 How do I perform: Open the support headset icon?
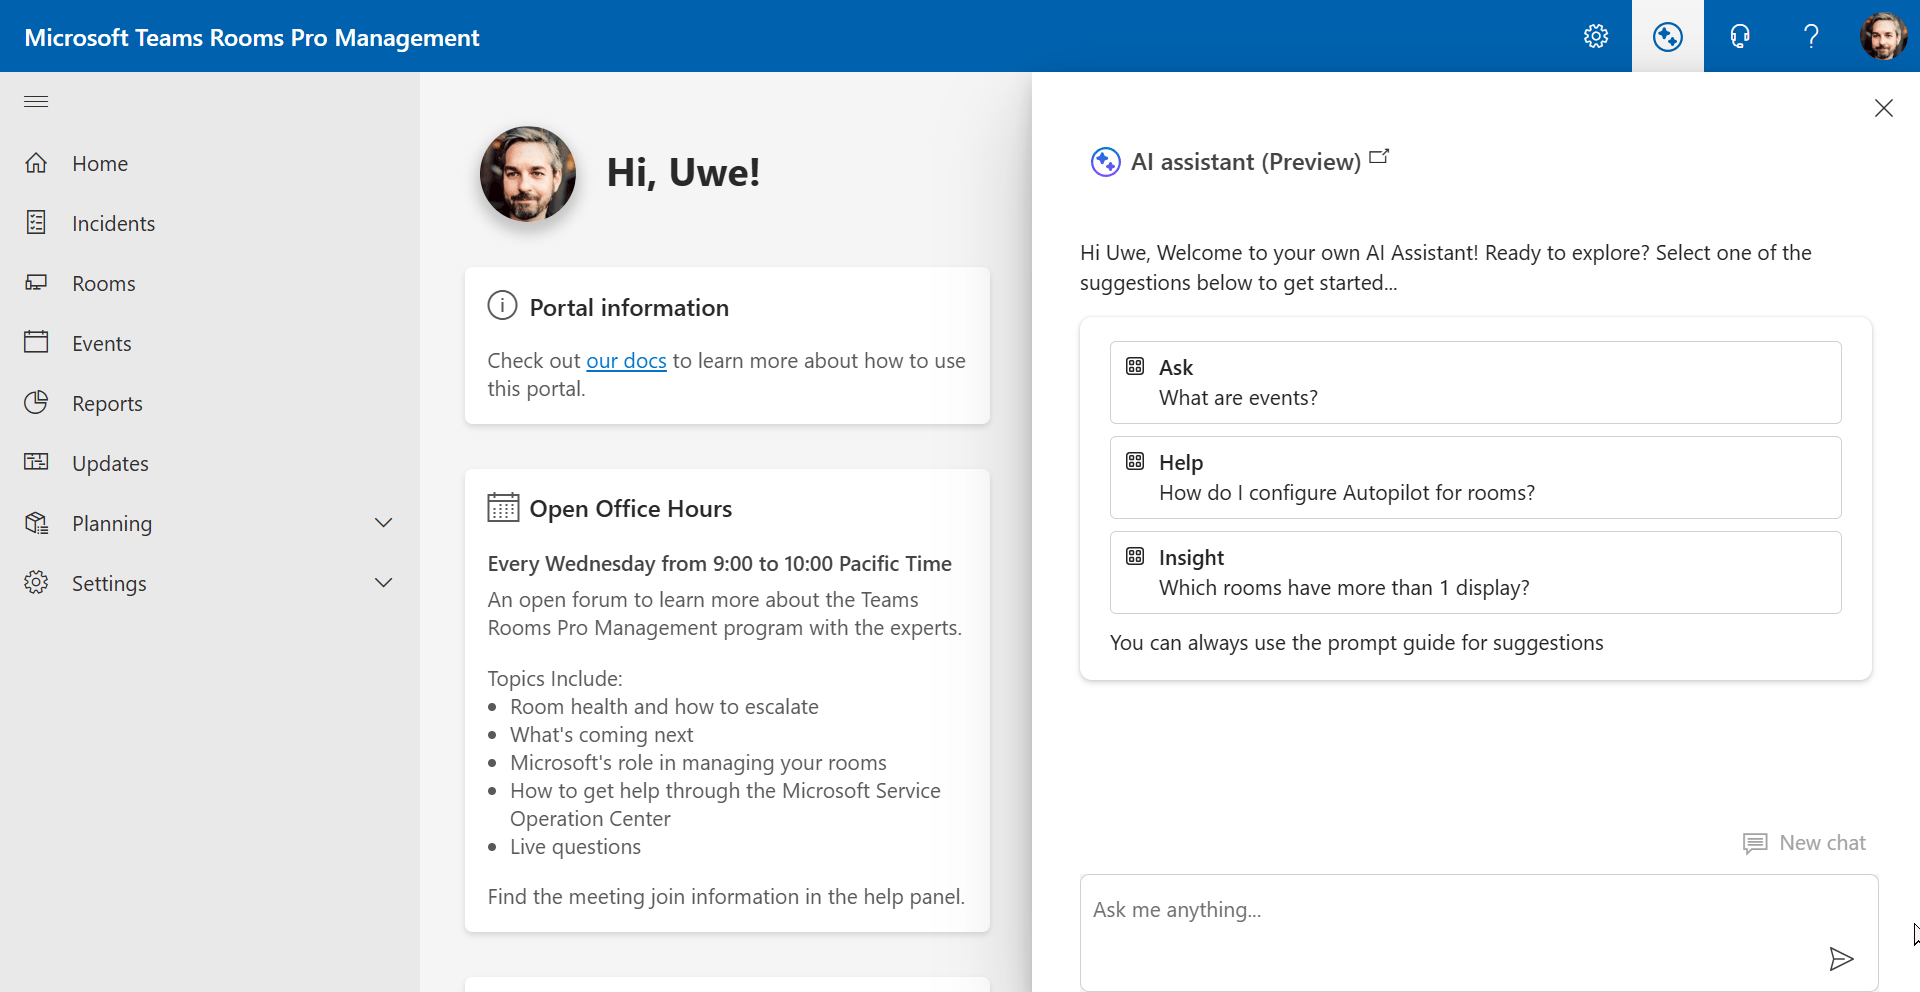pos(1740,37)
